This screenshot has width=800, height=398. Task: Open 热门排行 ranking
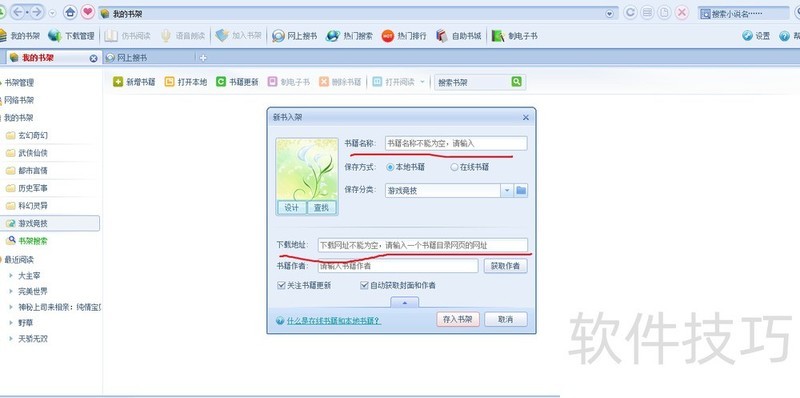[404, 36]
